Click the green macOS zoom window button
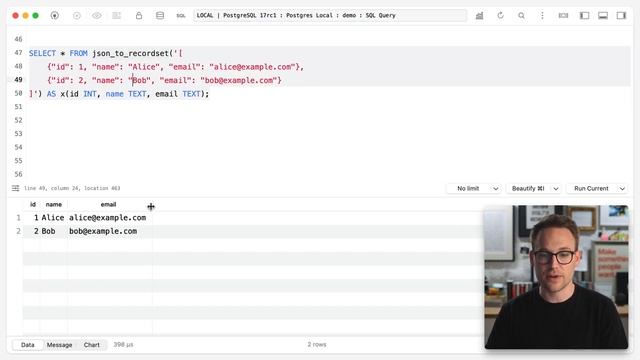The image size is (640, 360). pyautogui.click(x=36, y=16)
